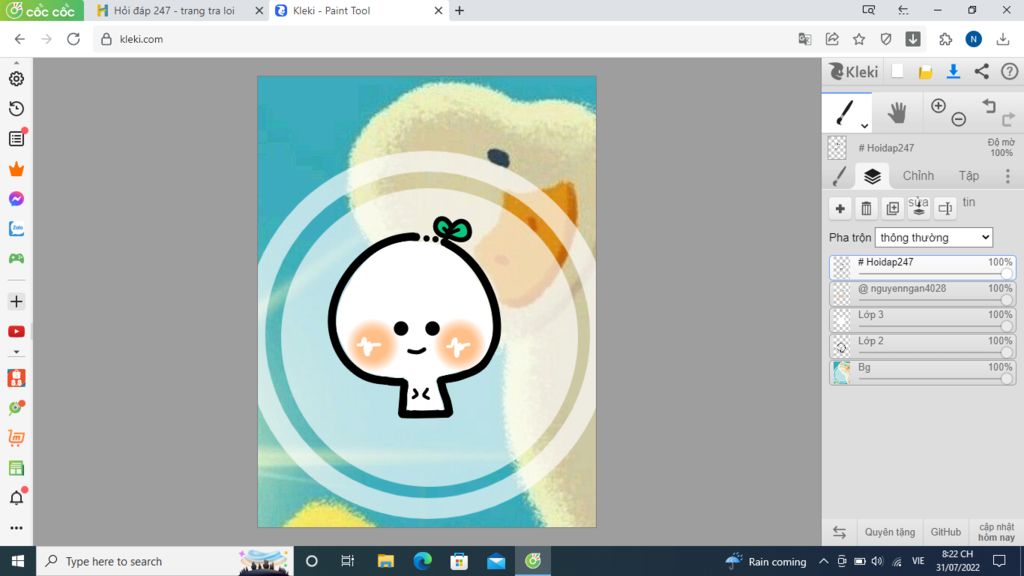Rename the selected layer
Viewport: 1024px width, 576px height.
[x=945, y=208]
